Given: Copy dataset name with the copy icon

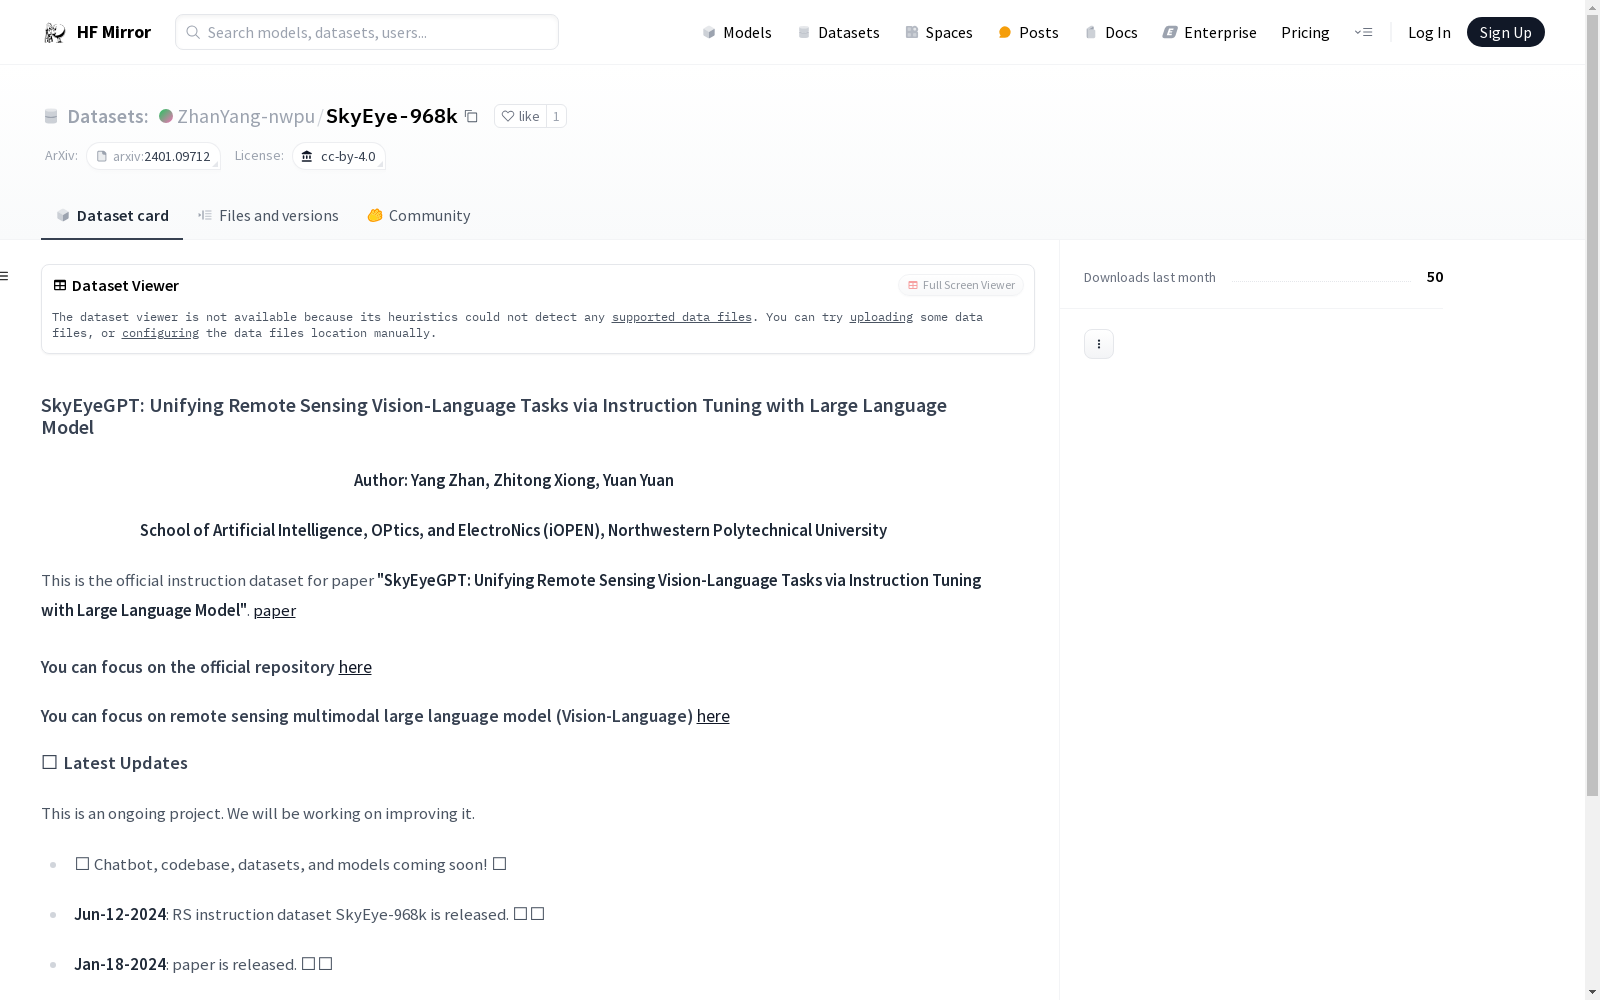Looking at the screenshot, I should click(471, 117).
